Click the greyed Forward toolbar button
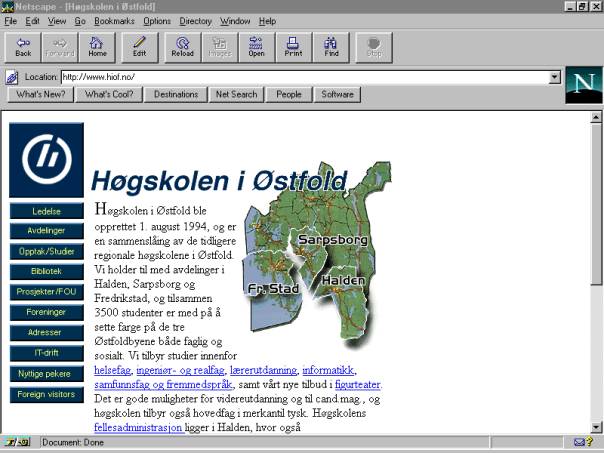The height and width of the screenshot is (453, 604). point(60,47)
